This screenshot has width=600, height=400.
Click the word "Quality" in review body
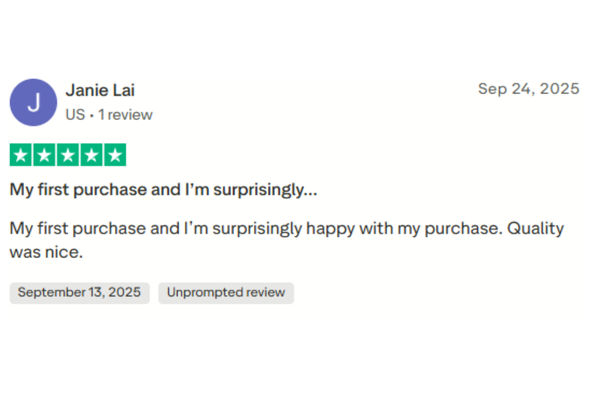[536, 228]
